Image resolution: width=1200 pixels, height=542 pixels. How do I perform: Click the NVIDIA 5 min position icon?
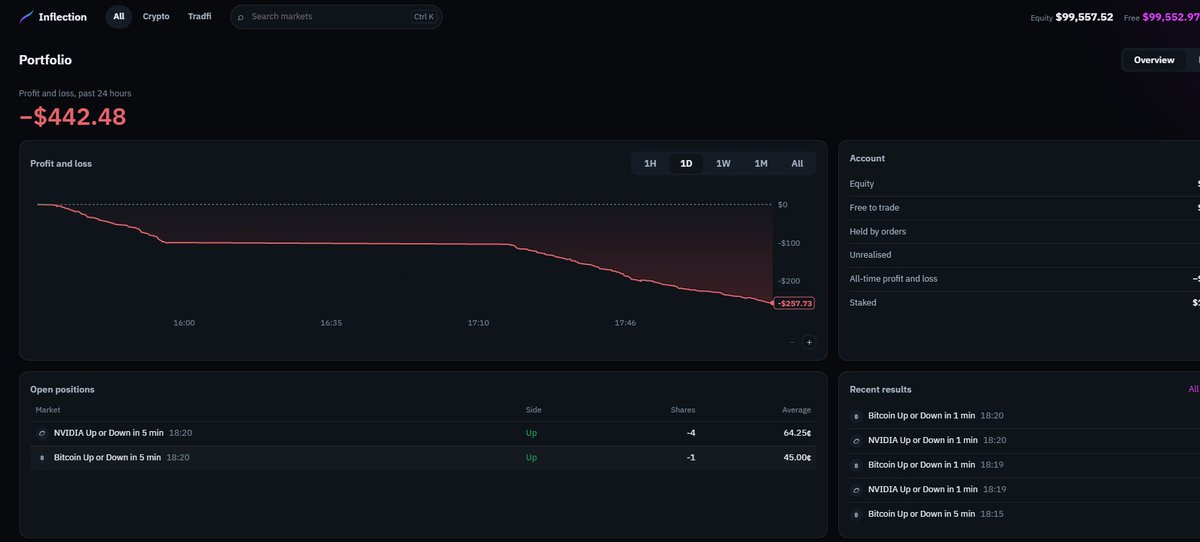(x=42, y=433)
